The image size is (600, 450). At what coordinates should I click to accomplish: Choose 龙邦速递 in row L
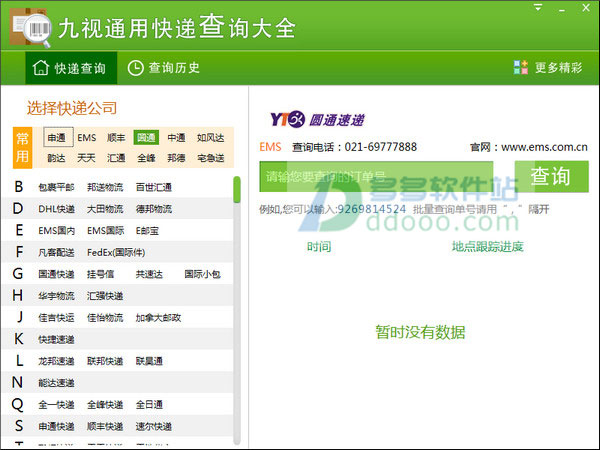pyautogui.click(x=56, y=361)
